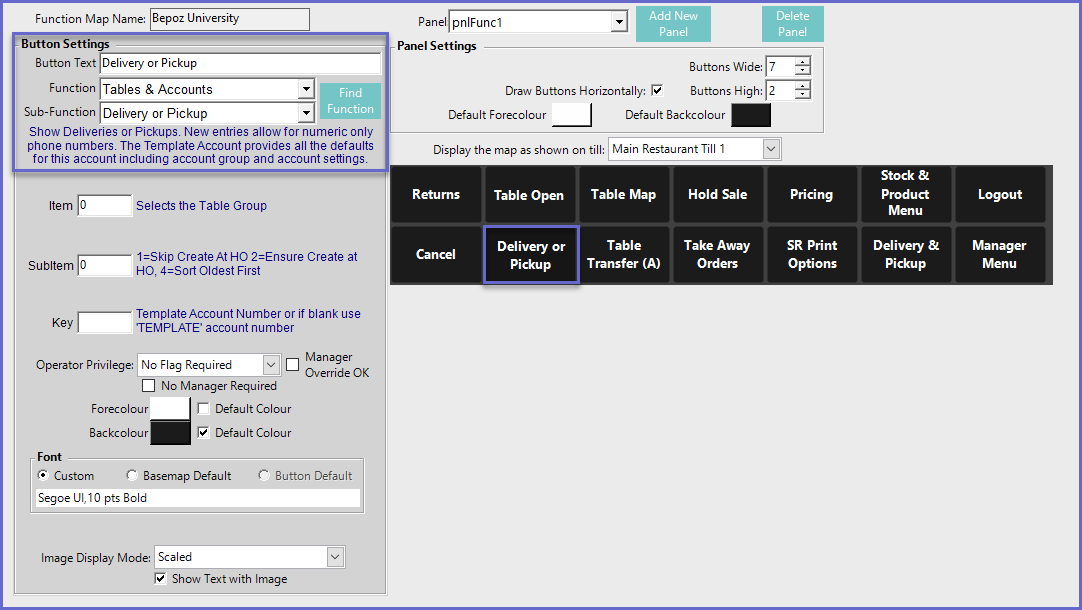Select the Table Transfer (A) button
This screenshot has height=610, width=1082.
click(623, 255)
